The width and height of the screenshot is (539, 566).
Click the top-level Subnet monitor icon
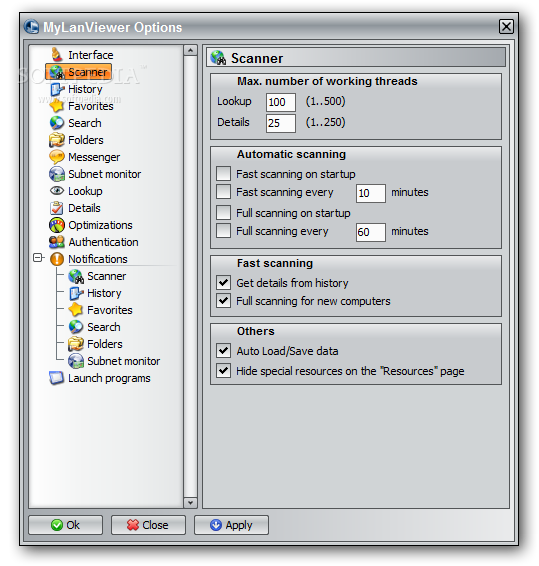(57, 174)
